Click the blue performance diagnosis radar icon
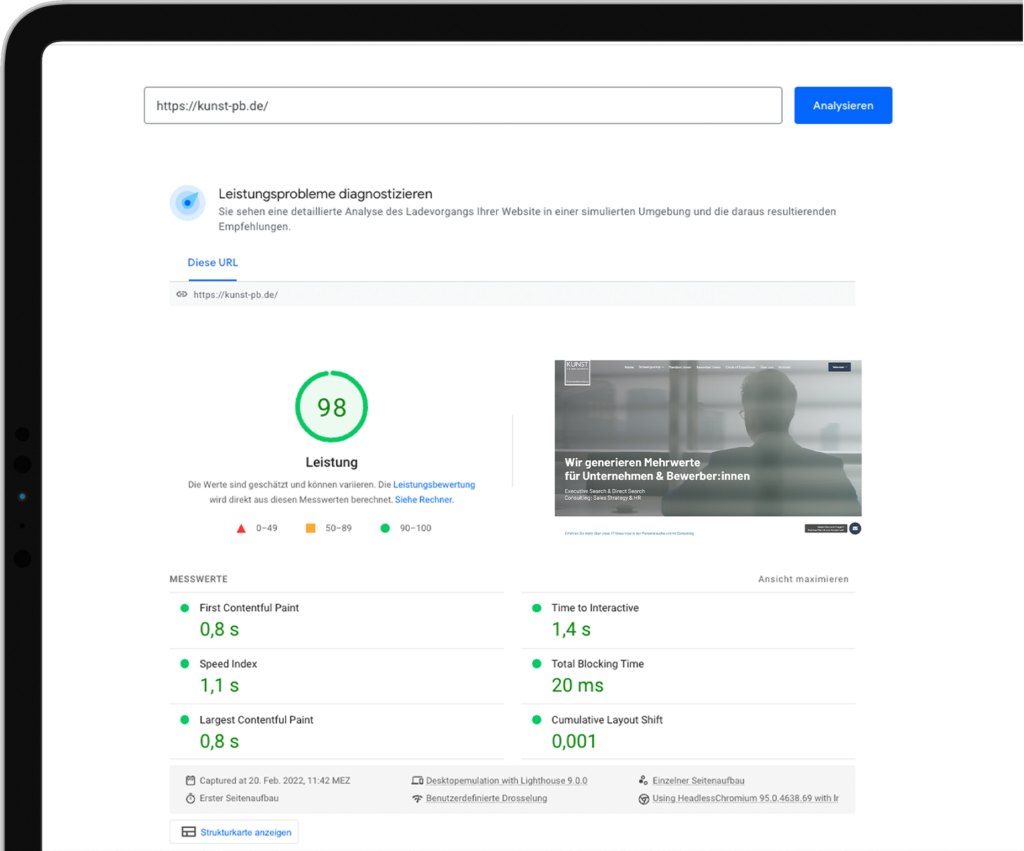 click(187, 202)
